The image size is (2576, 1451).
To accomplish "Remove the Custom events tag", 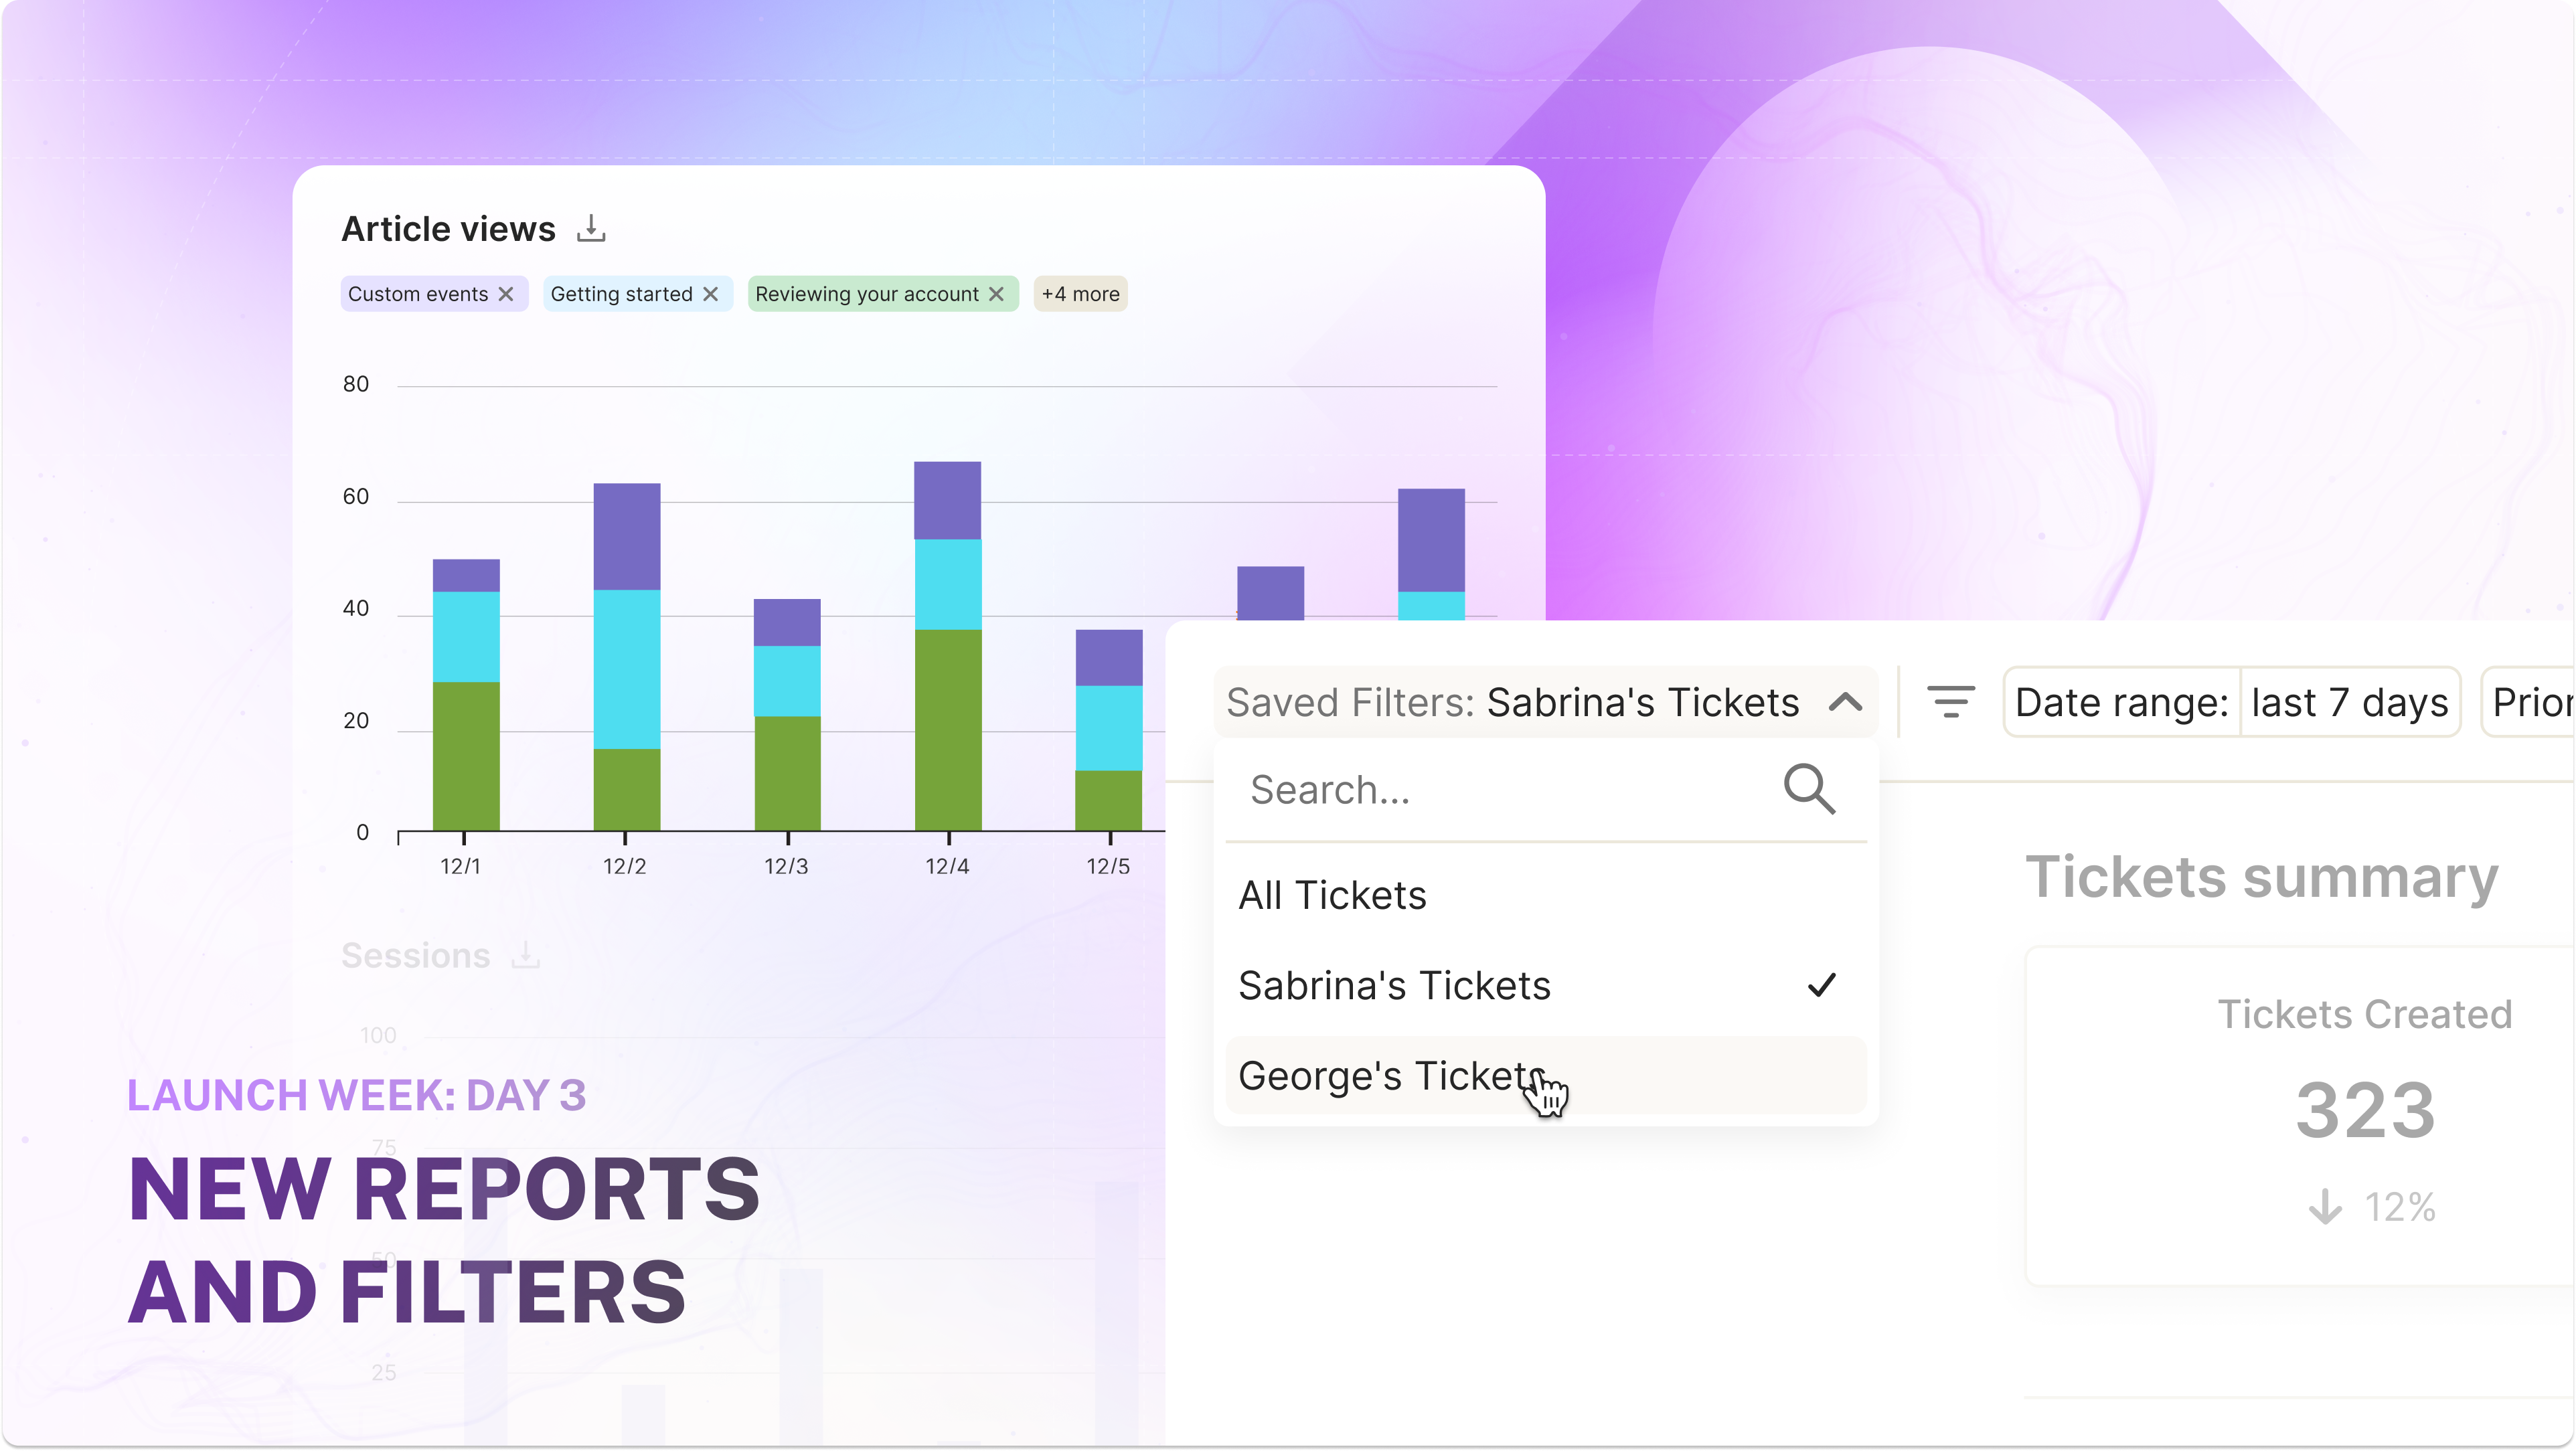I will point(506,294).
